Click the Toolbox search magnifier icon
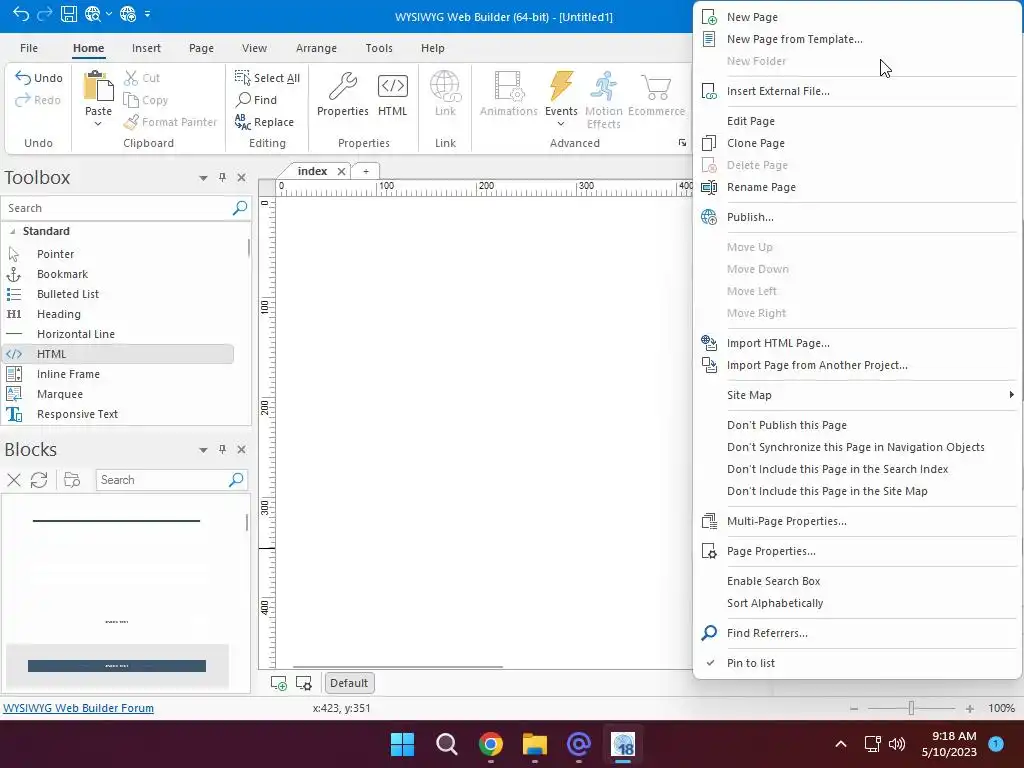1024x768 pixels. coord(240,208)
